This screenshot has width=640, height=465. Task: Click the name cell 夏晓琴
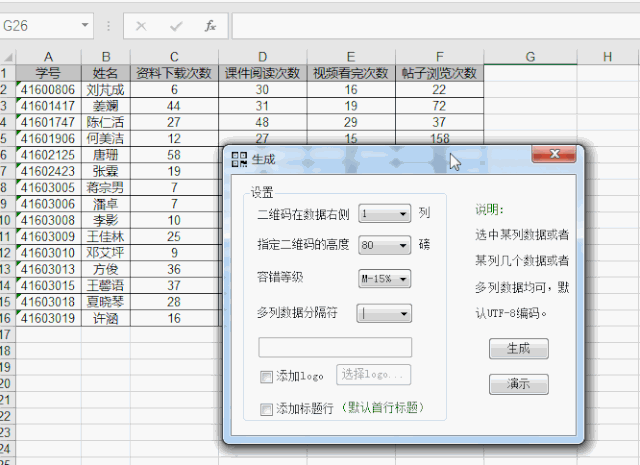106,302
